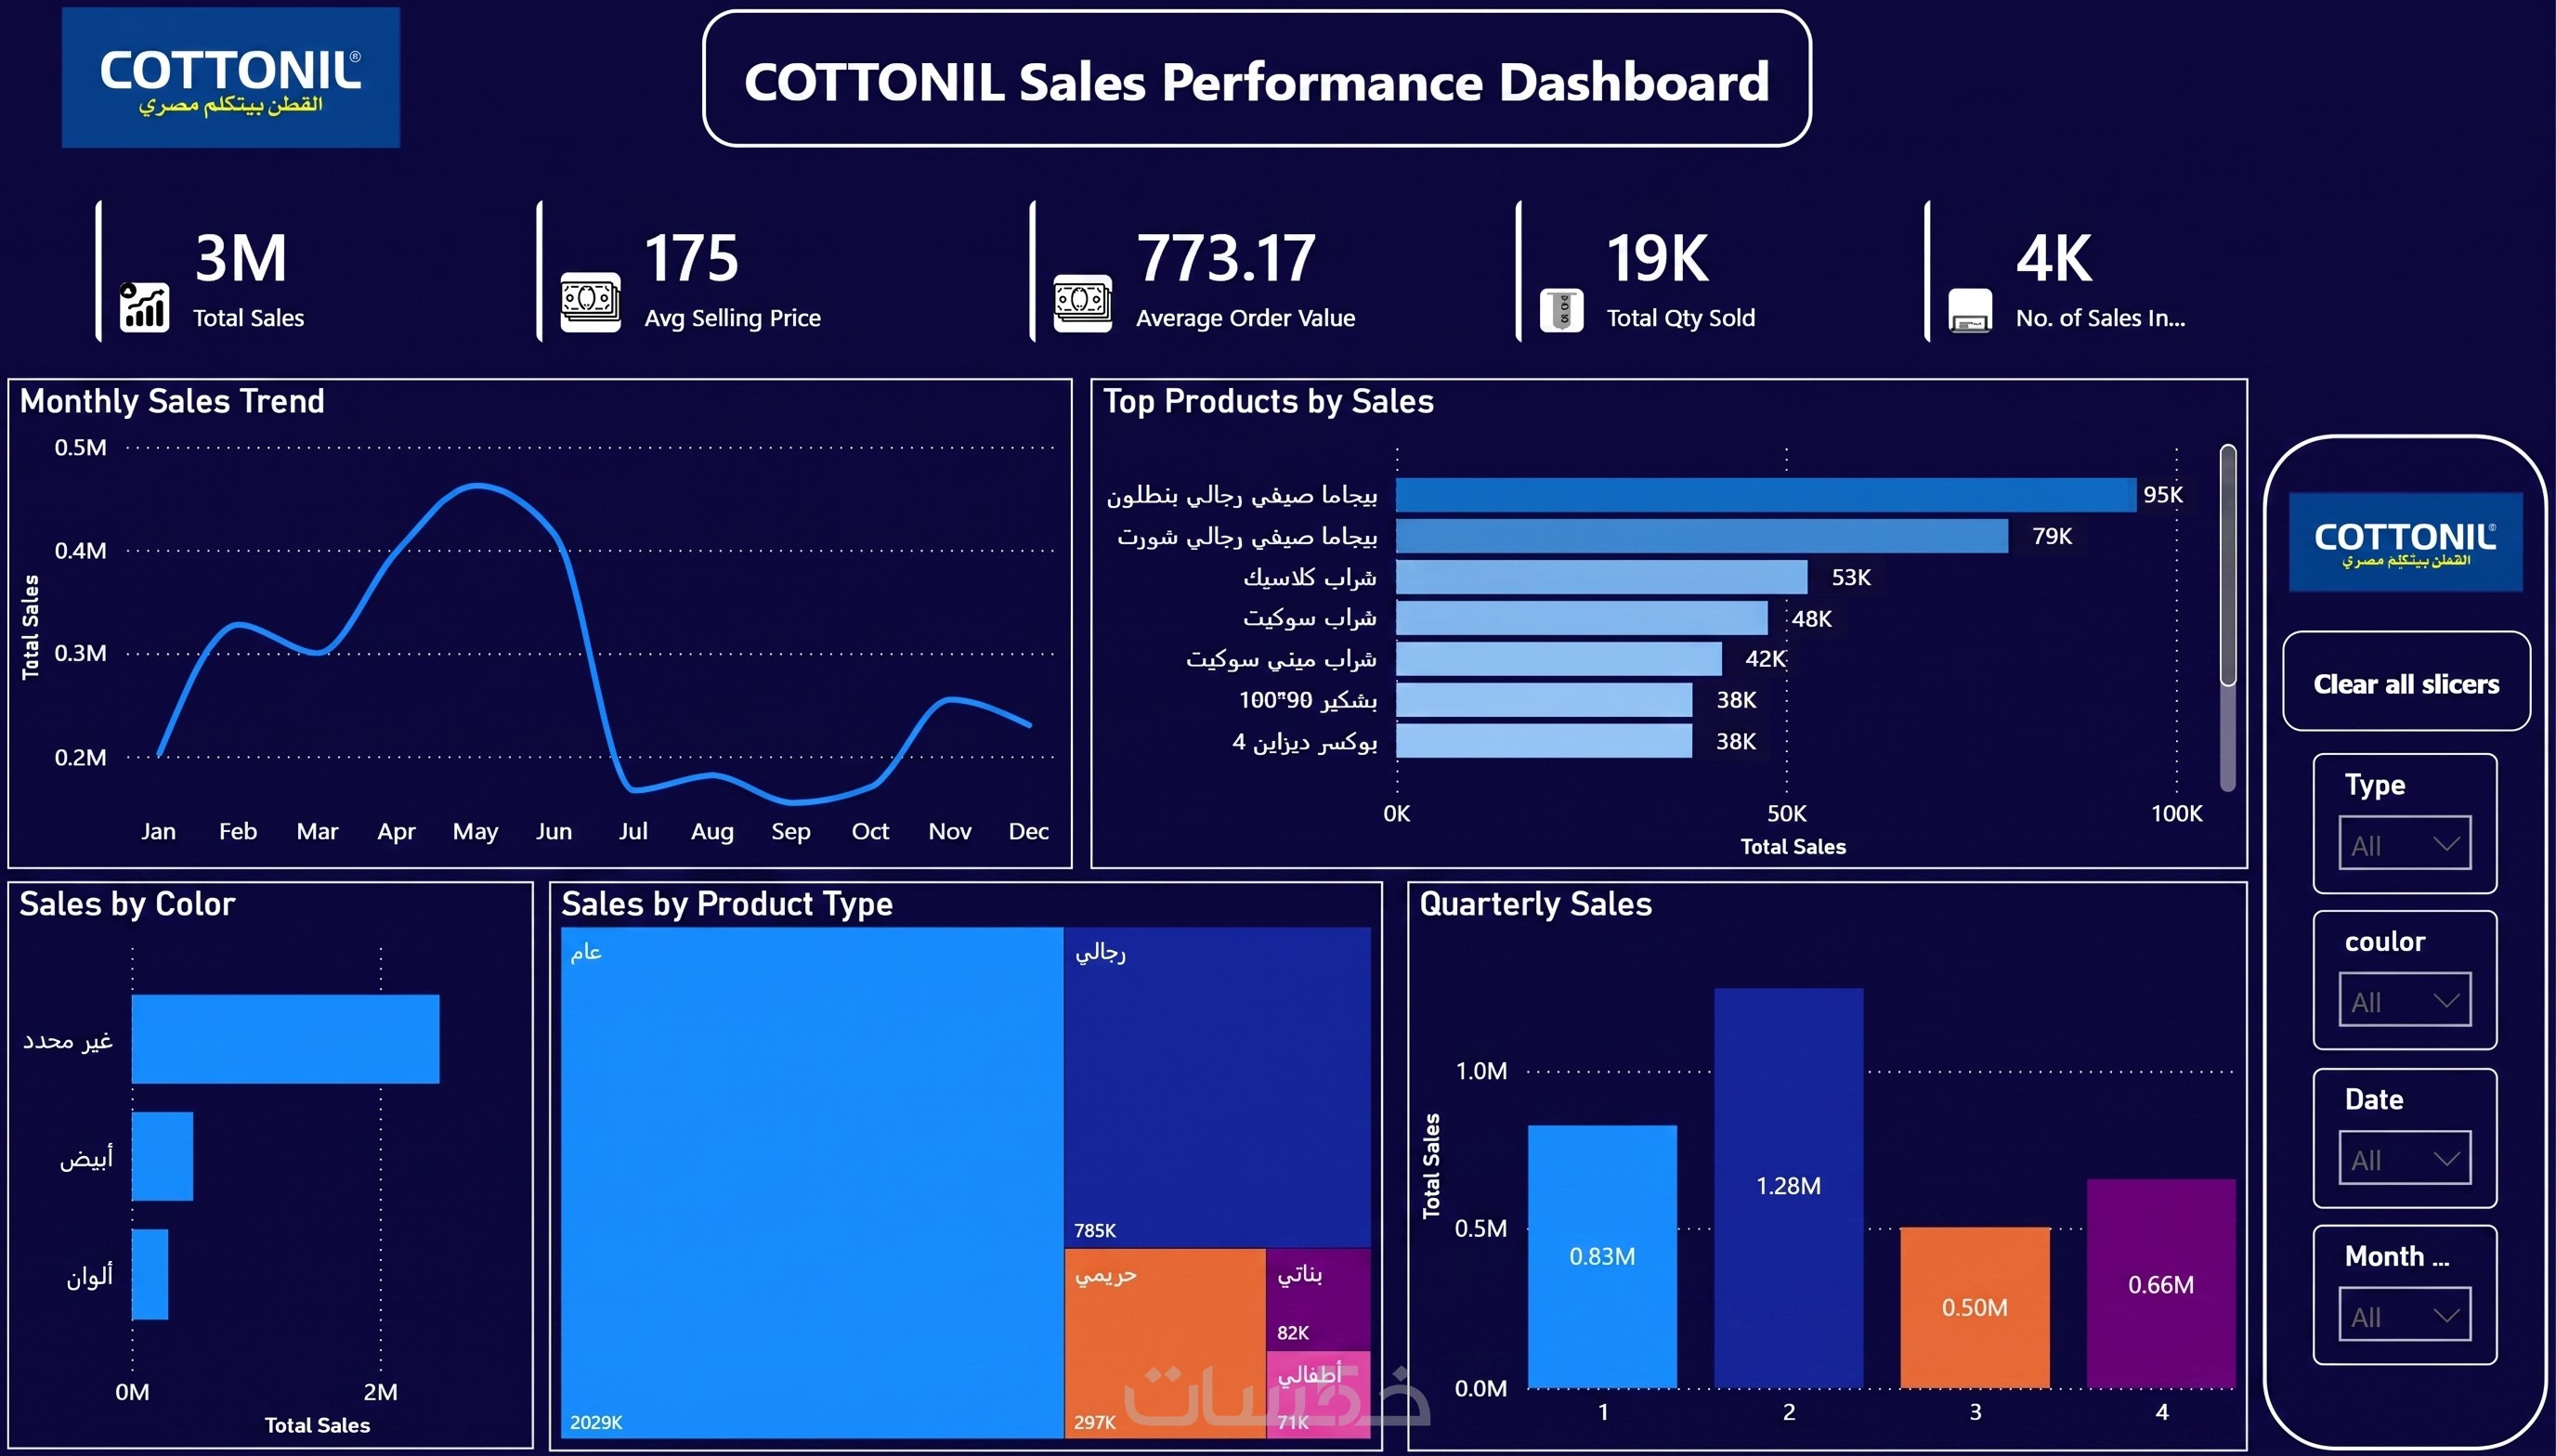Expand the Date slicer dropdown
The height and width of the screenshot is (1456, 2556).
coord(2404,1158)
